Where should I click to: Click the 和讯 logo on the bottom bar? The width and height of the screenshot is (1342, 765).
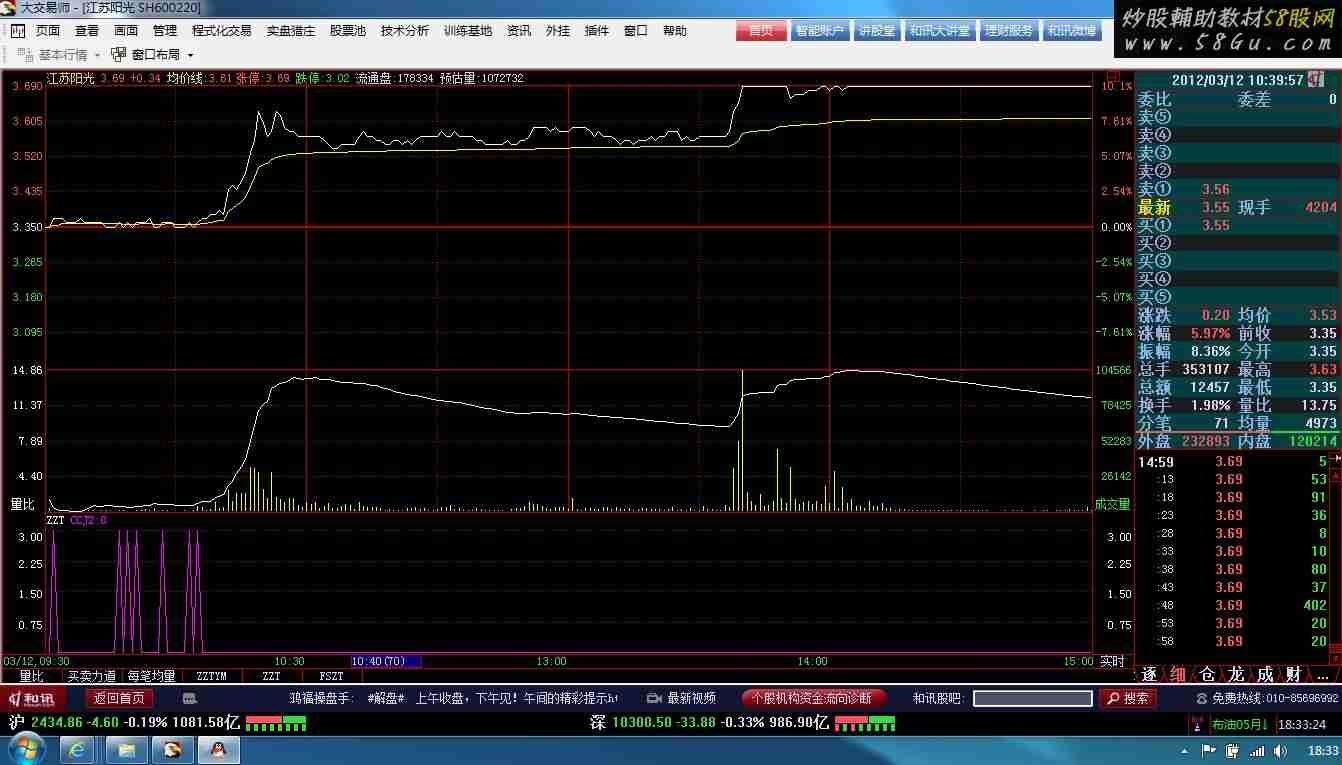[33, 698]
